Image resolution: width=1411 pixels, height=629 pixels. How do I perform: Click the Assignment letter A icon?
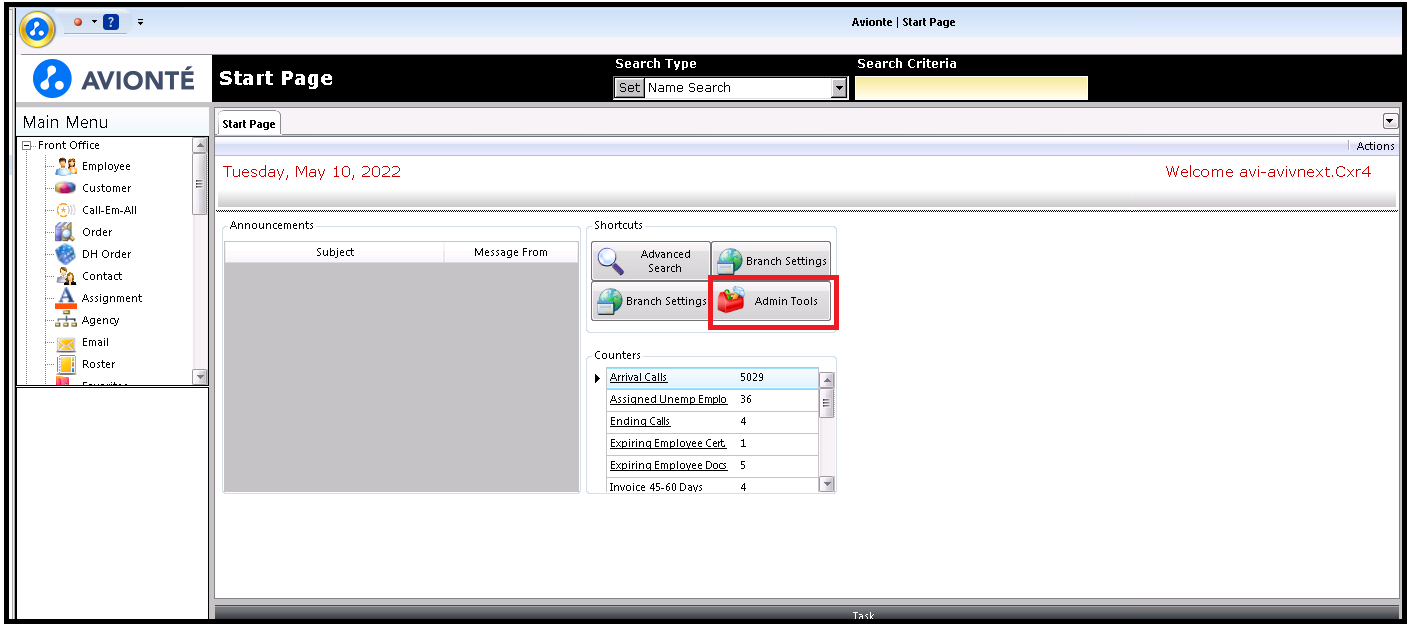coord(66,298)
